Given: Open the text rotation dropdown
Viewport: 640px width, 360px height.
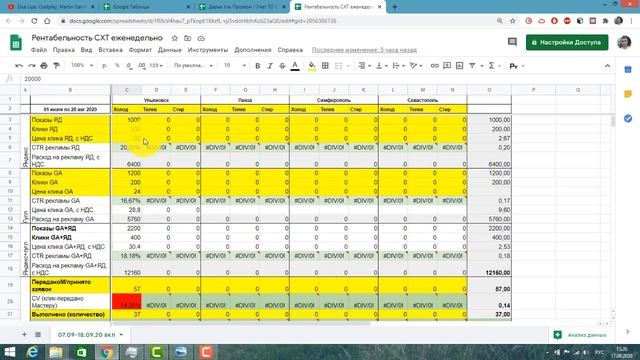Looking at the screenshot, I should click(x=416, y=66).
